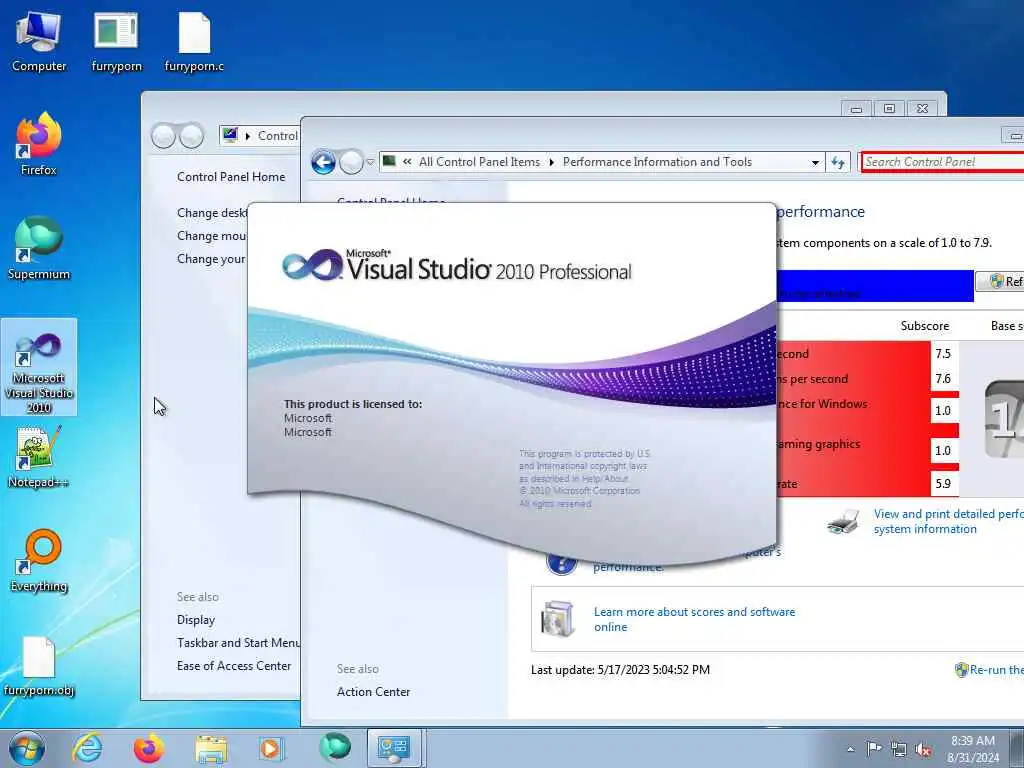Click the Visual Studio 2010 splash screen logo
1024x768 pixels.
(456, 266)
